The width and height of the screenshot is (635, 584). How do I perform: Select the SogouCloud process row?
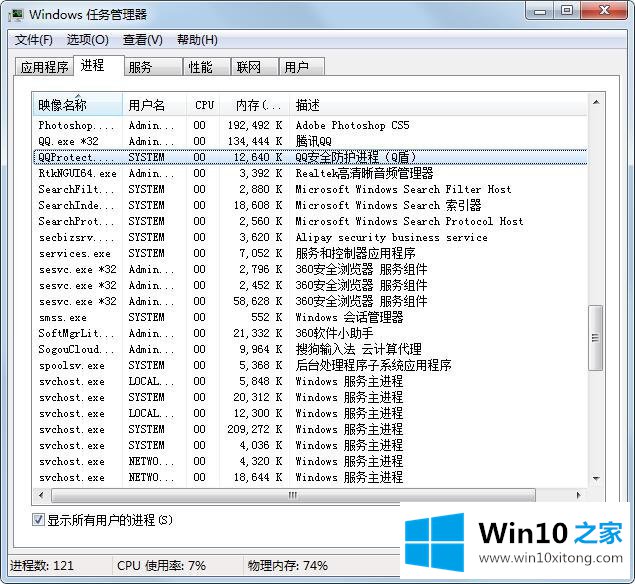(310, 349)
